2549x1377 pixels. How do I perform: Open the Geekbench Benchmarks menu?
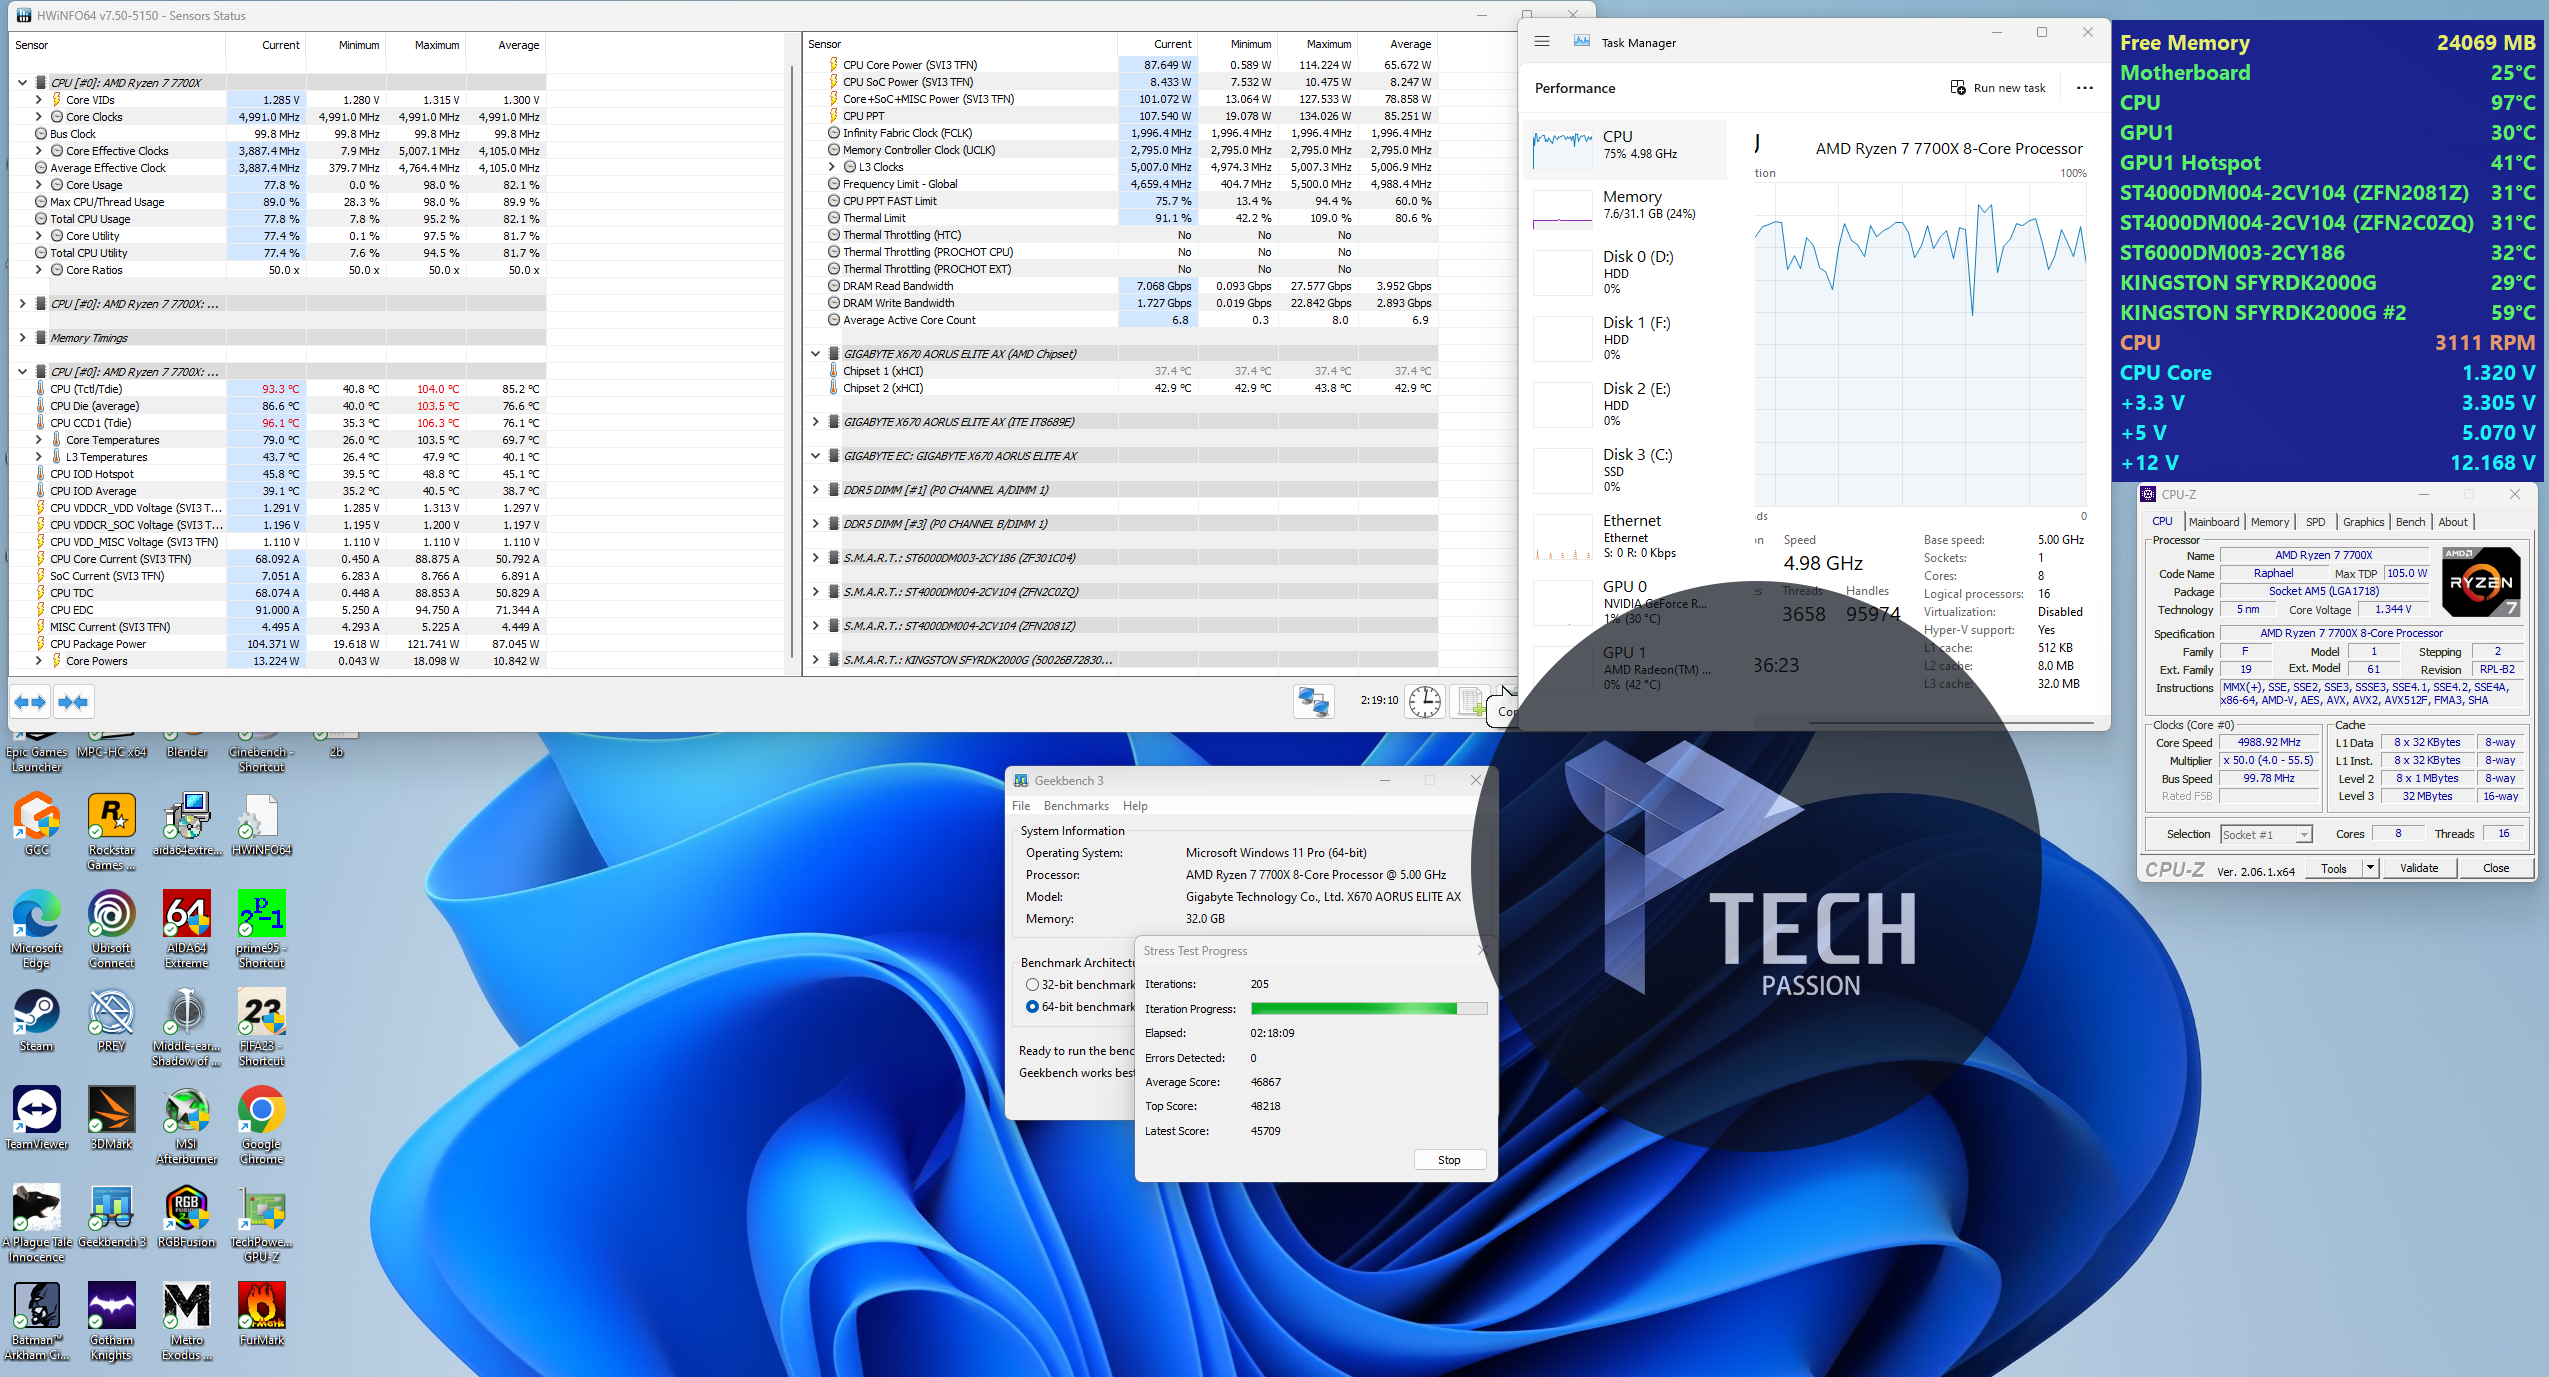[1075, 806]
